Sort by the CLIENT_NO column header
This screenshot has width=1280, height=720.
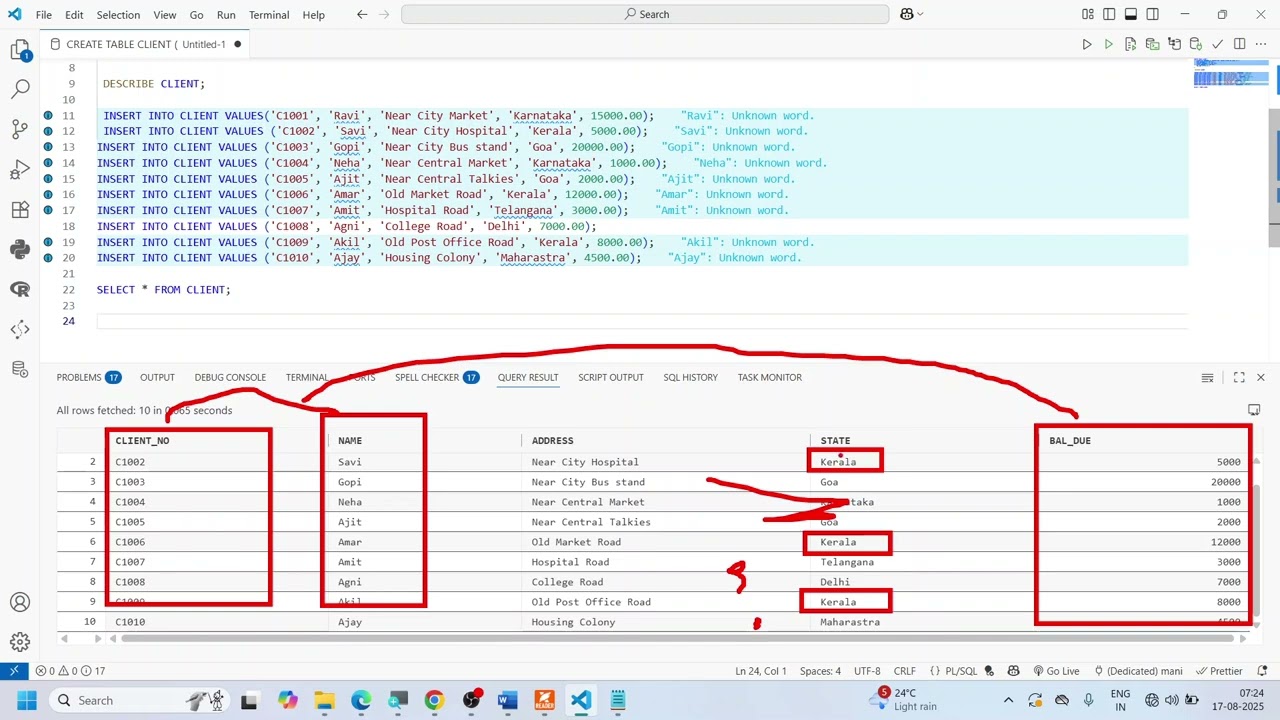coord(142,440)
